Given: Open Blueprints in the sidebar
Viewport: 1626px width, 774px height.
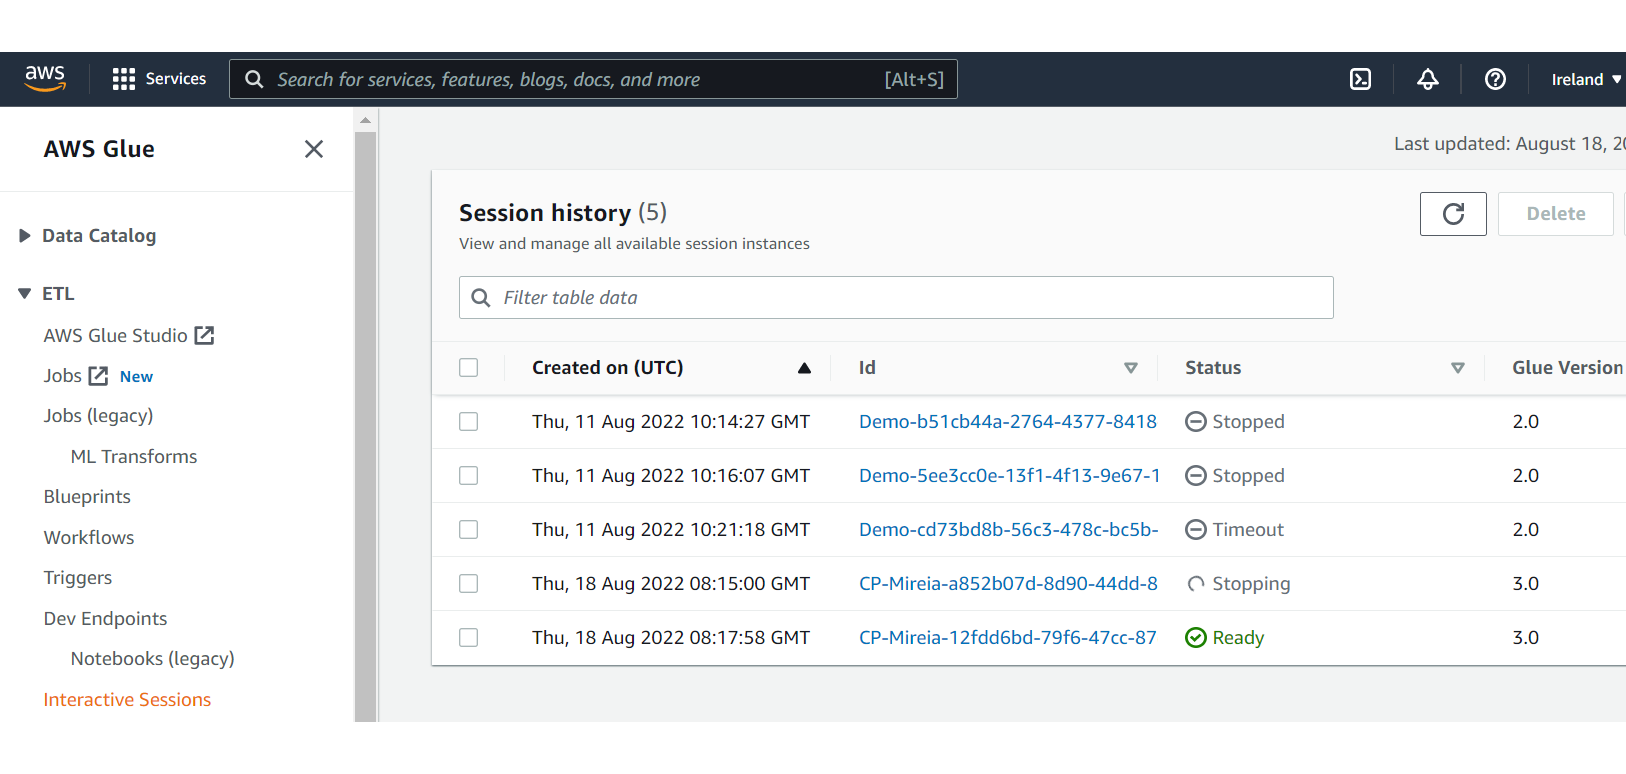Looking at the screenshot, I should pyautogui.click(x=87, y=497).
